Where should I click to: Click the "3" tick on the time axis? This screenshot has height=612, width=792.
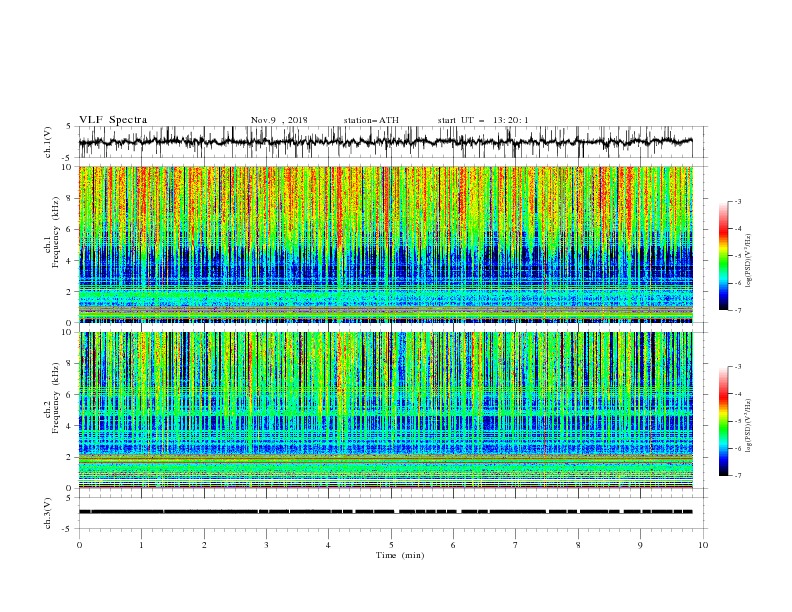[266, 545]
